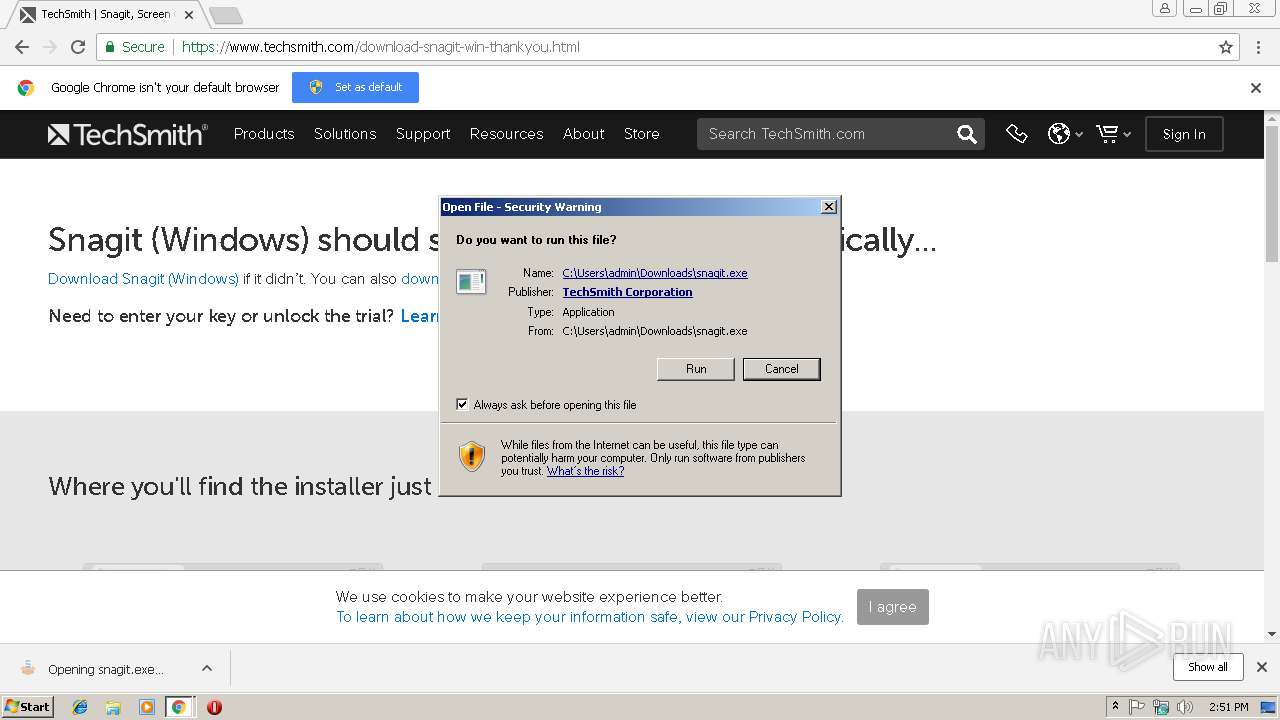Click the application file icon in dialog
The width and height of the screenshot is (1280, 720).
471,282
